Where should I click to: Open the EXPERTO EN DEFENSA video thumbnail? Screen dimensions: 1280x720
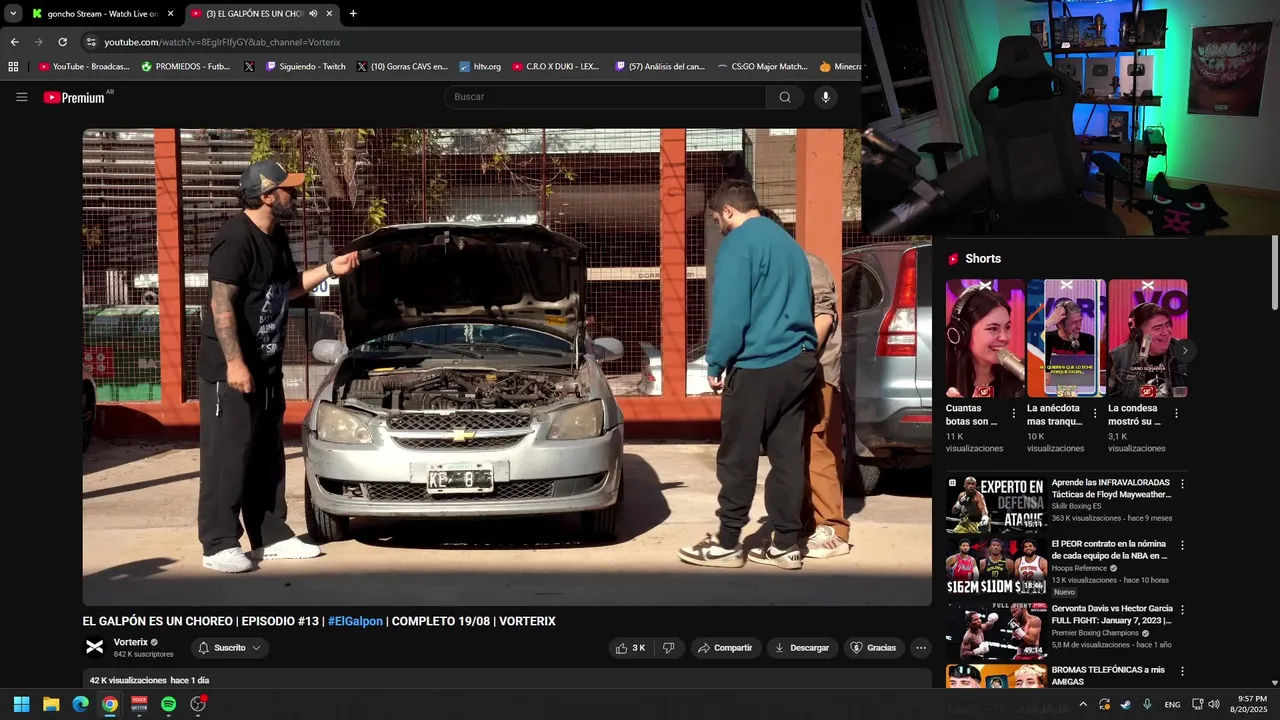996,505
